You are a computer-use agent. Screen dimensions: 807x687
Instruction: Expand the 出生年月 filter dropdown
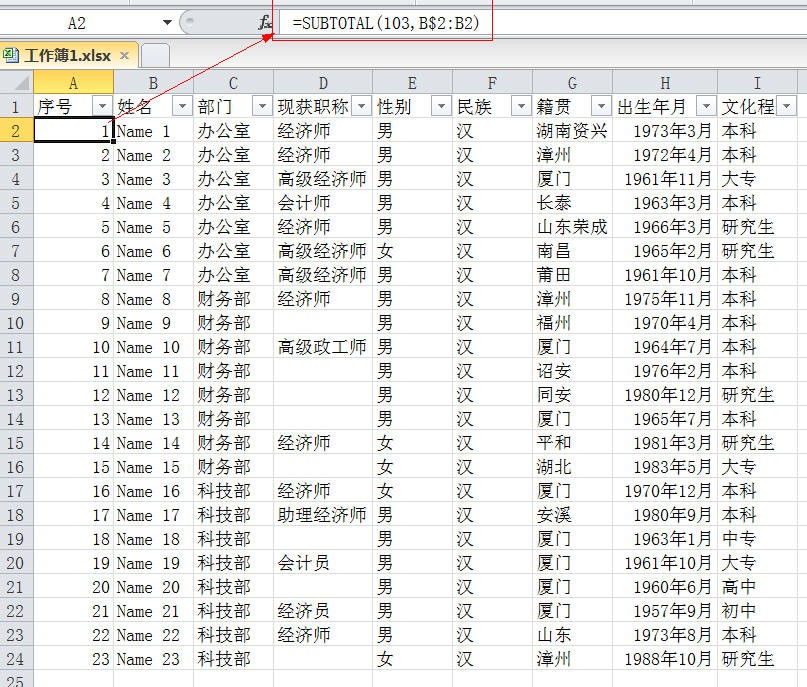705,107
